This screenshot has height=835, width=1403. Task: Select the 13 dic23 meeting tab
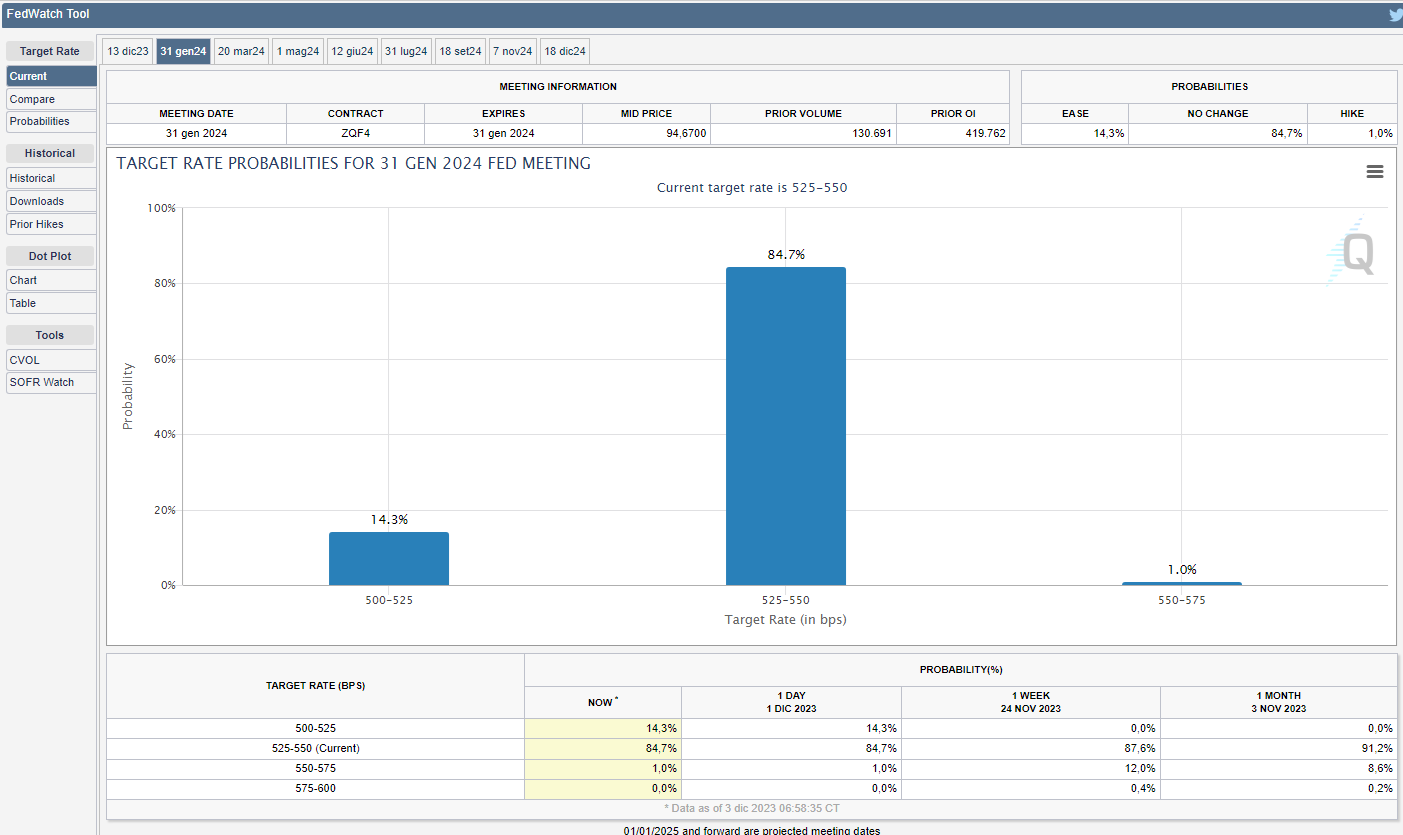[128, 51]
